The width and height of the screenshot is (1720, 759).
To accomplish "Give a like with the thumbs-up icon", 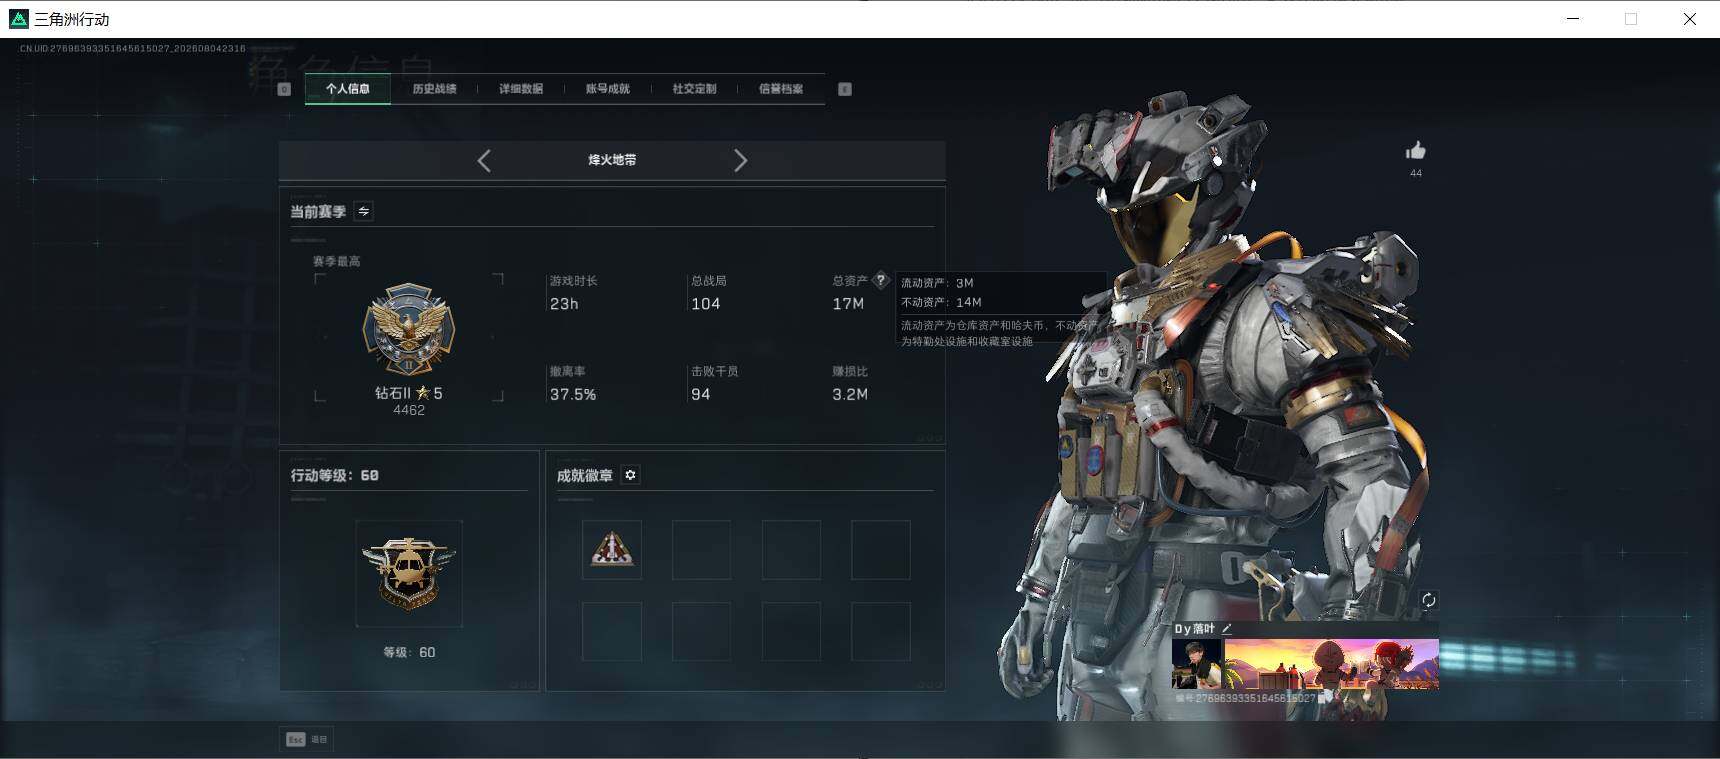I will [1416, 151].
